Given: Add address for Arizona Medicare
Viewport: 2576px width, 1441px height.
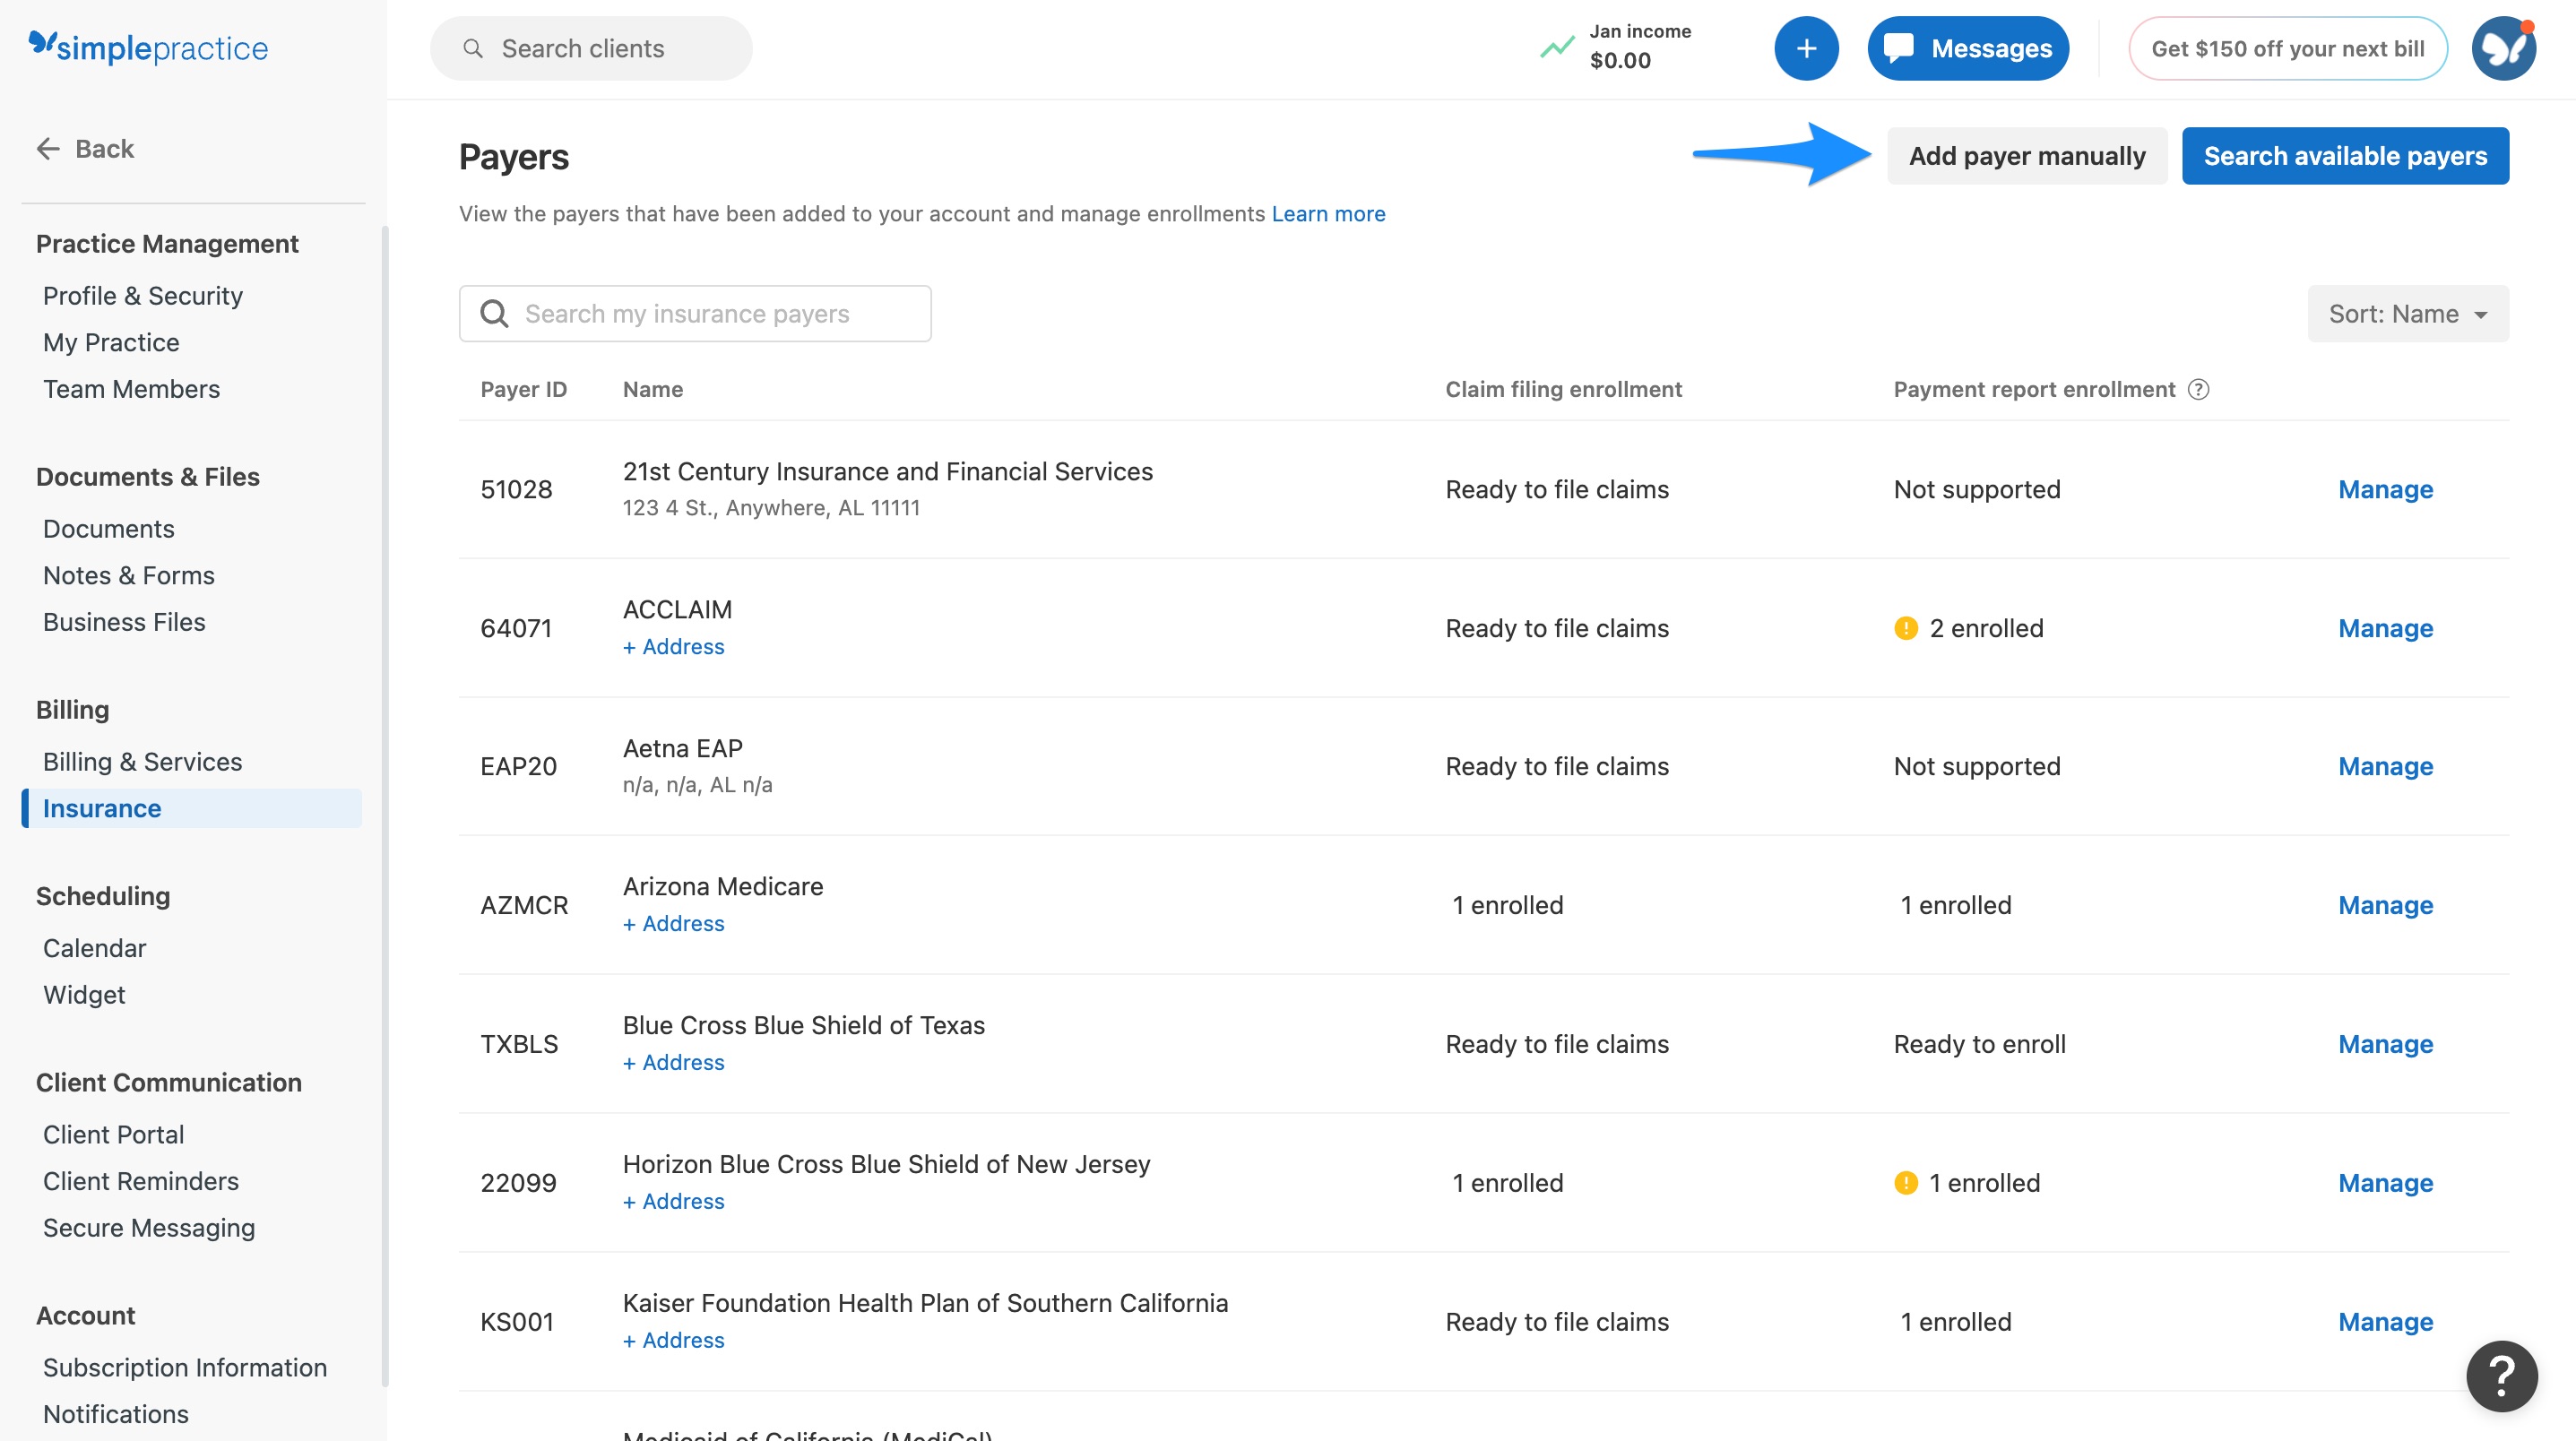Looking at the screenshot, I should tap(673, 924).
